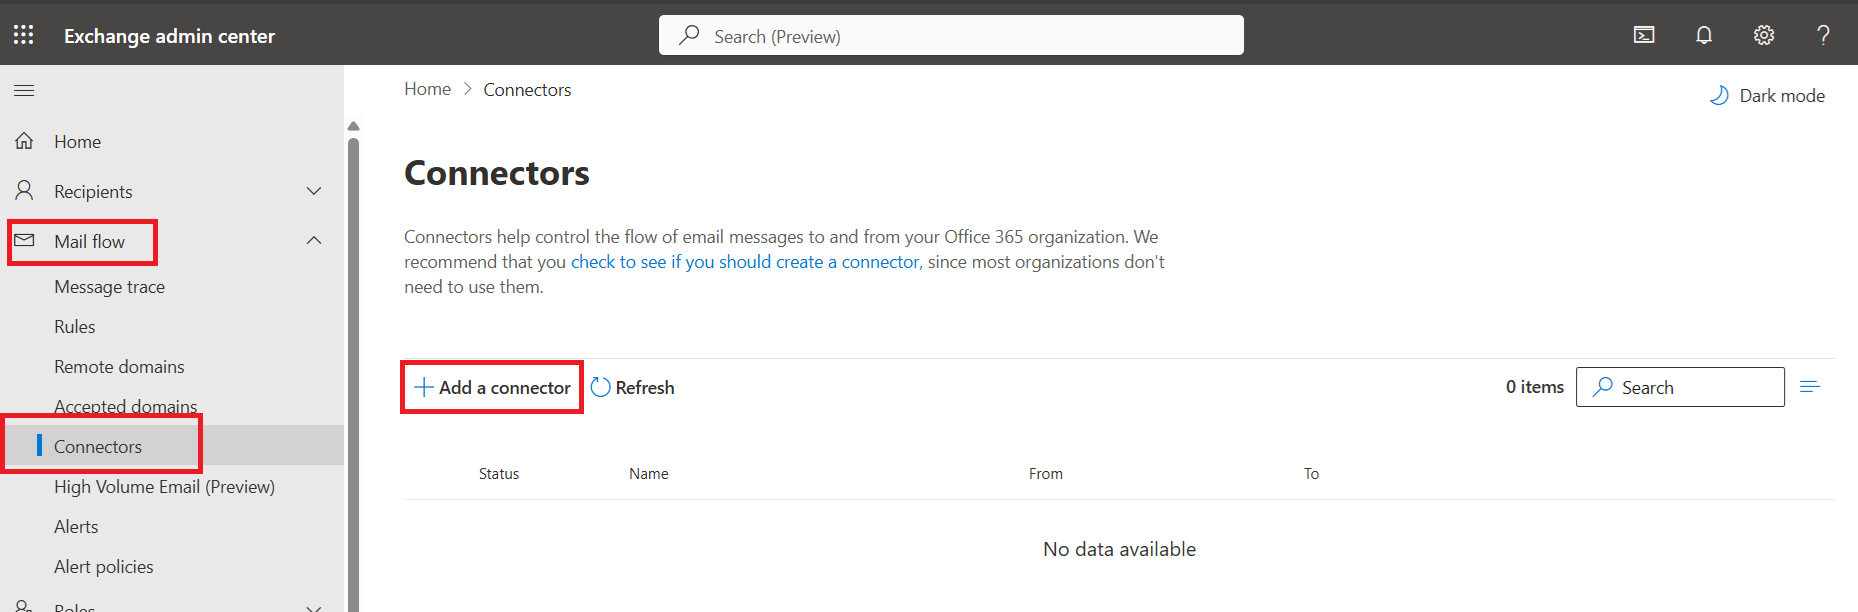
Task: Click the Mail flow envelope icon
Action: 24,240
